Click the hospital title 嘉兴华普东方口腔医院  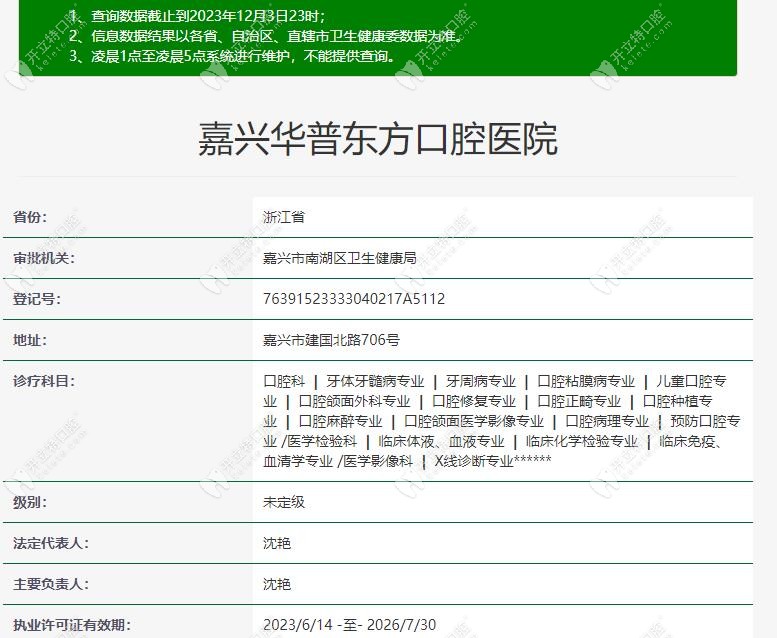point(378,139)
